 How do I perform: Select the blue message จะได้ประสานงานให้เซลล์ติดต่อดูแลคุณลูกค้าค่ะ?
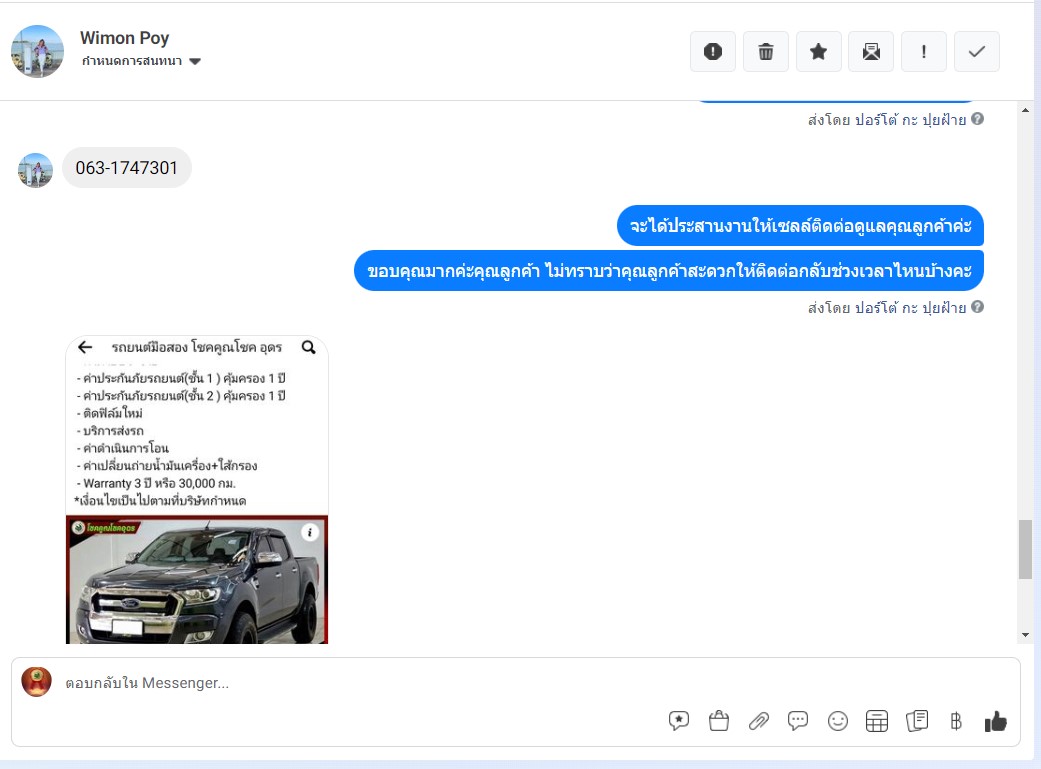800,225
